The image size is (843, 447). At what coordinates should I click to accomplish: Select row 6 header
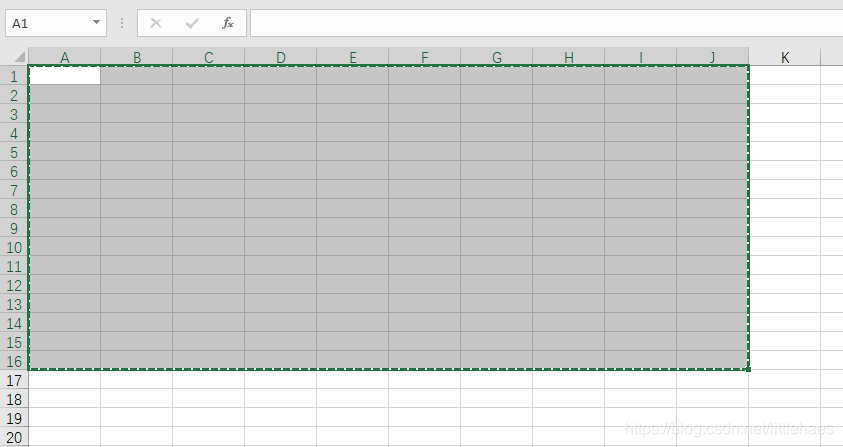pyautogui.click(x=14, y=171)
